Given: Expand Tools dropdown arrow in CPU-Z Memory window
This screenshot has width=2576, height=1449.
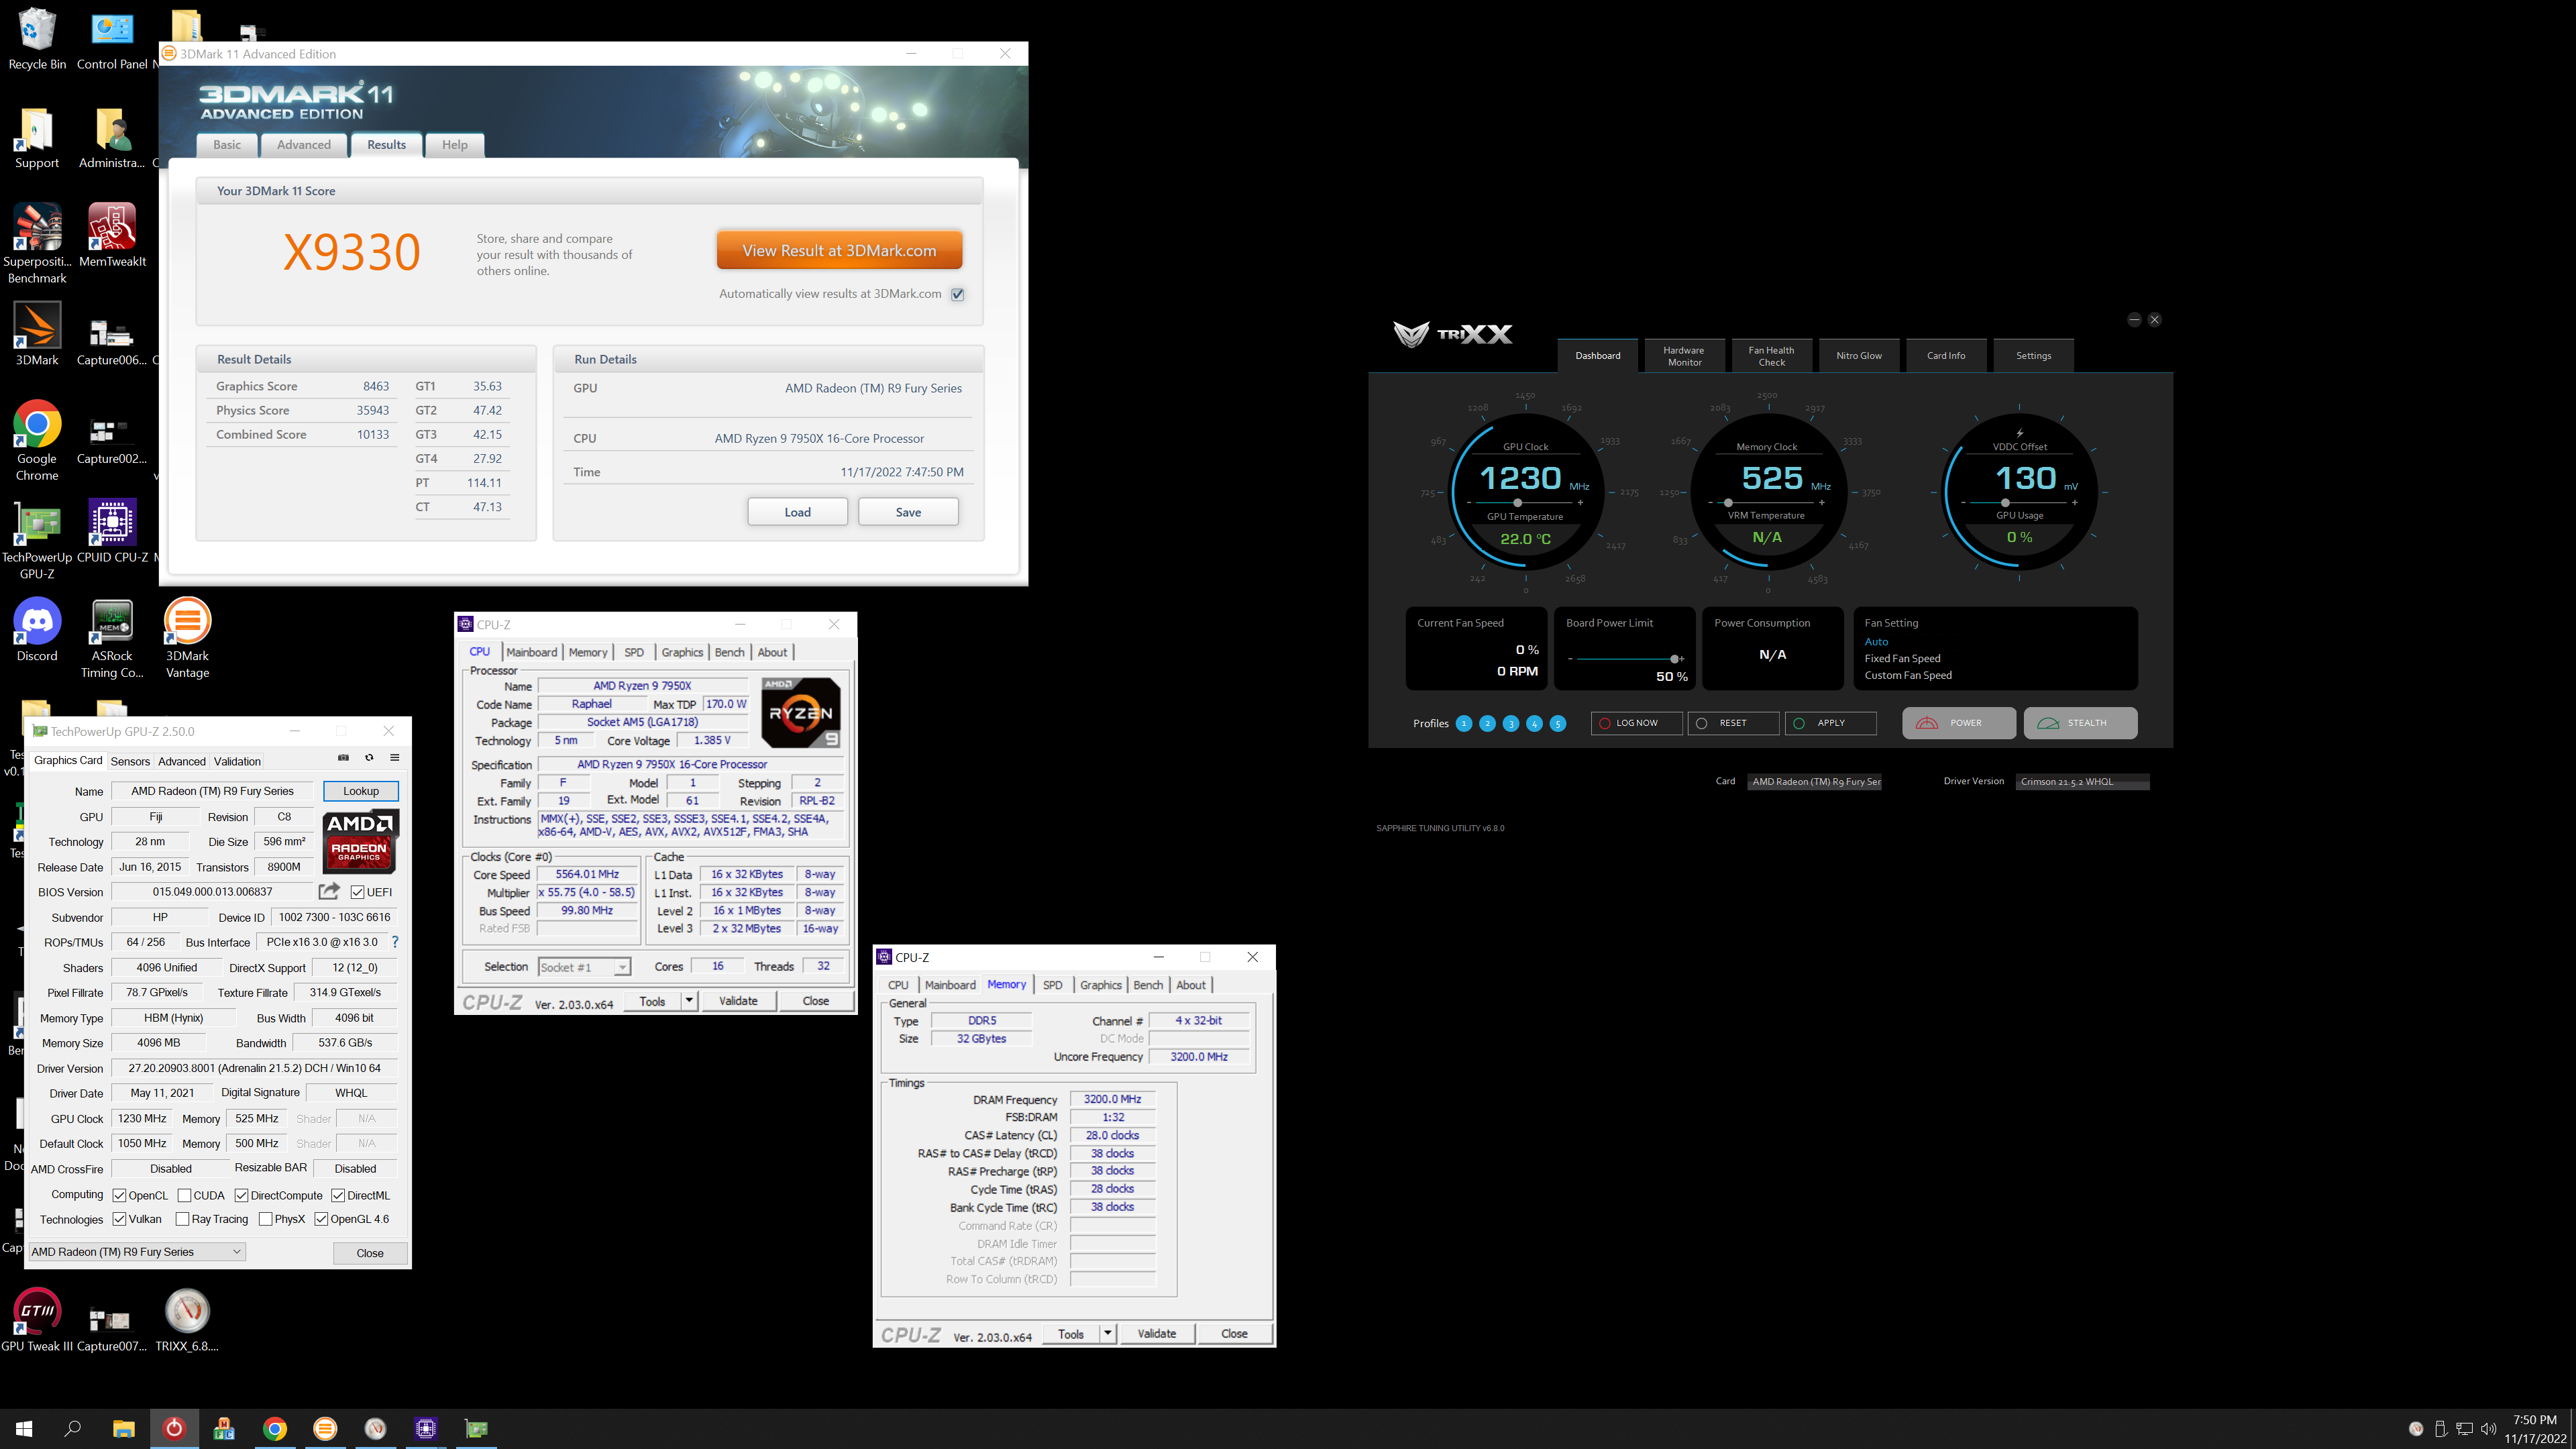Looking at the screenshot, I should click(1107, 1333).
